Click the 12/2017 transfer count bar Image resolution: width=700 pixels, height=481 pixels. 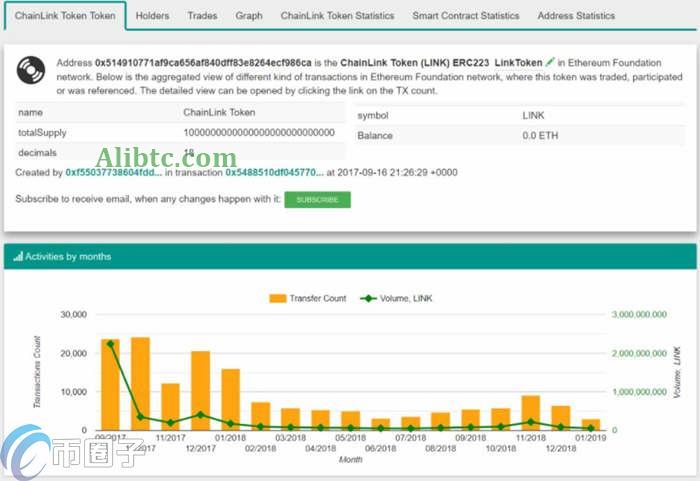click(x=201, y=391)
